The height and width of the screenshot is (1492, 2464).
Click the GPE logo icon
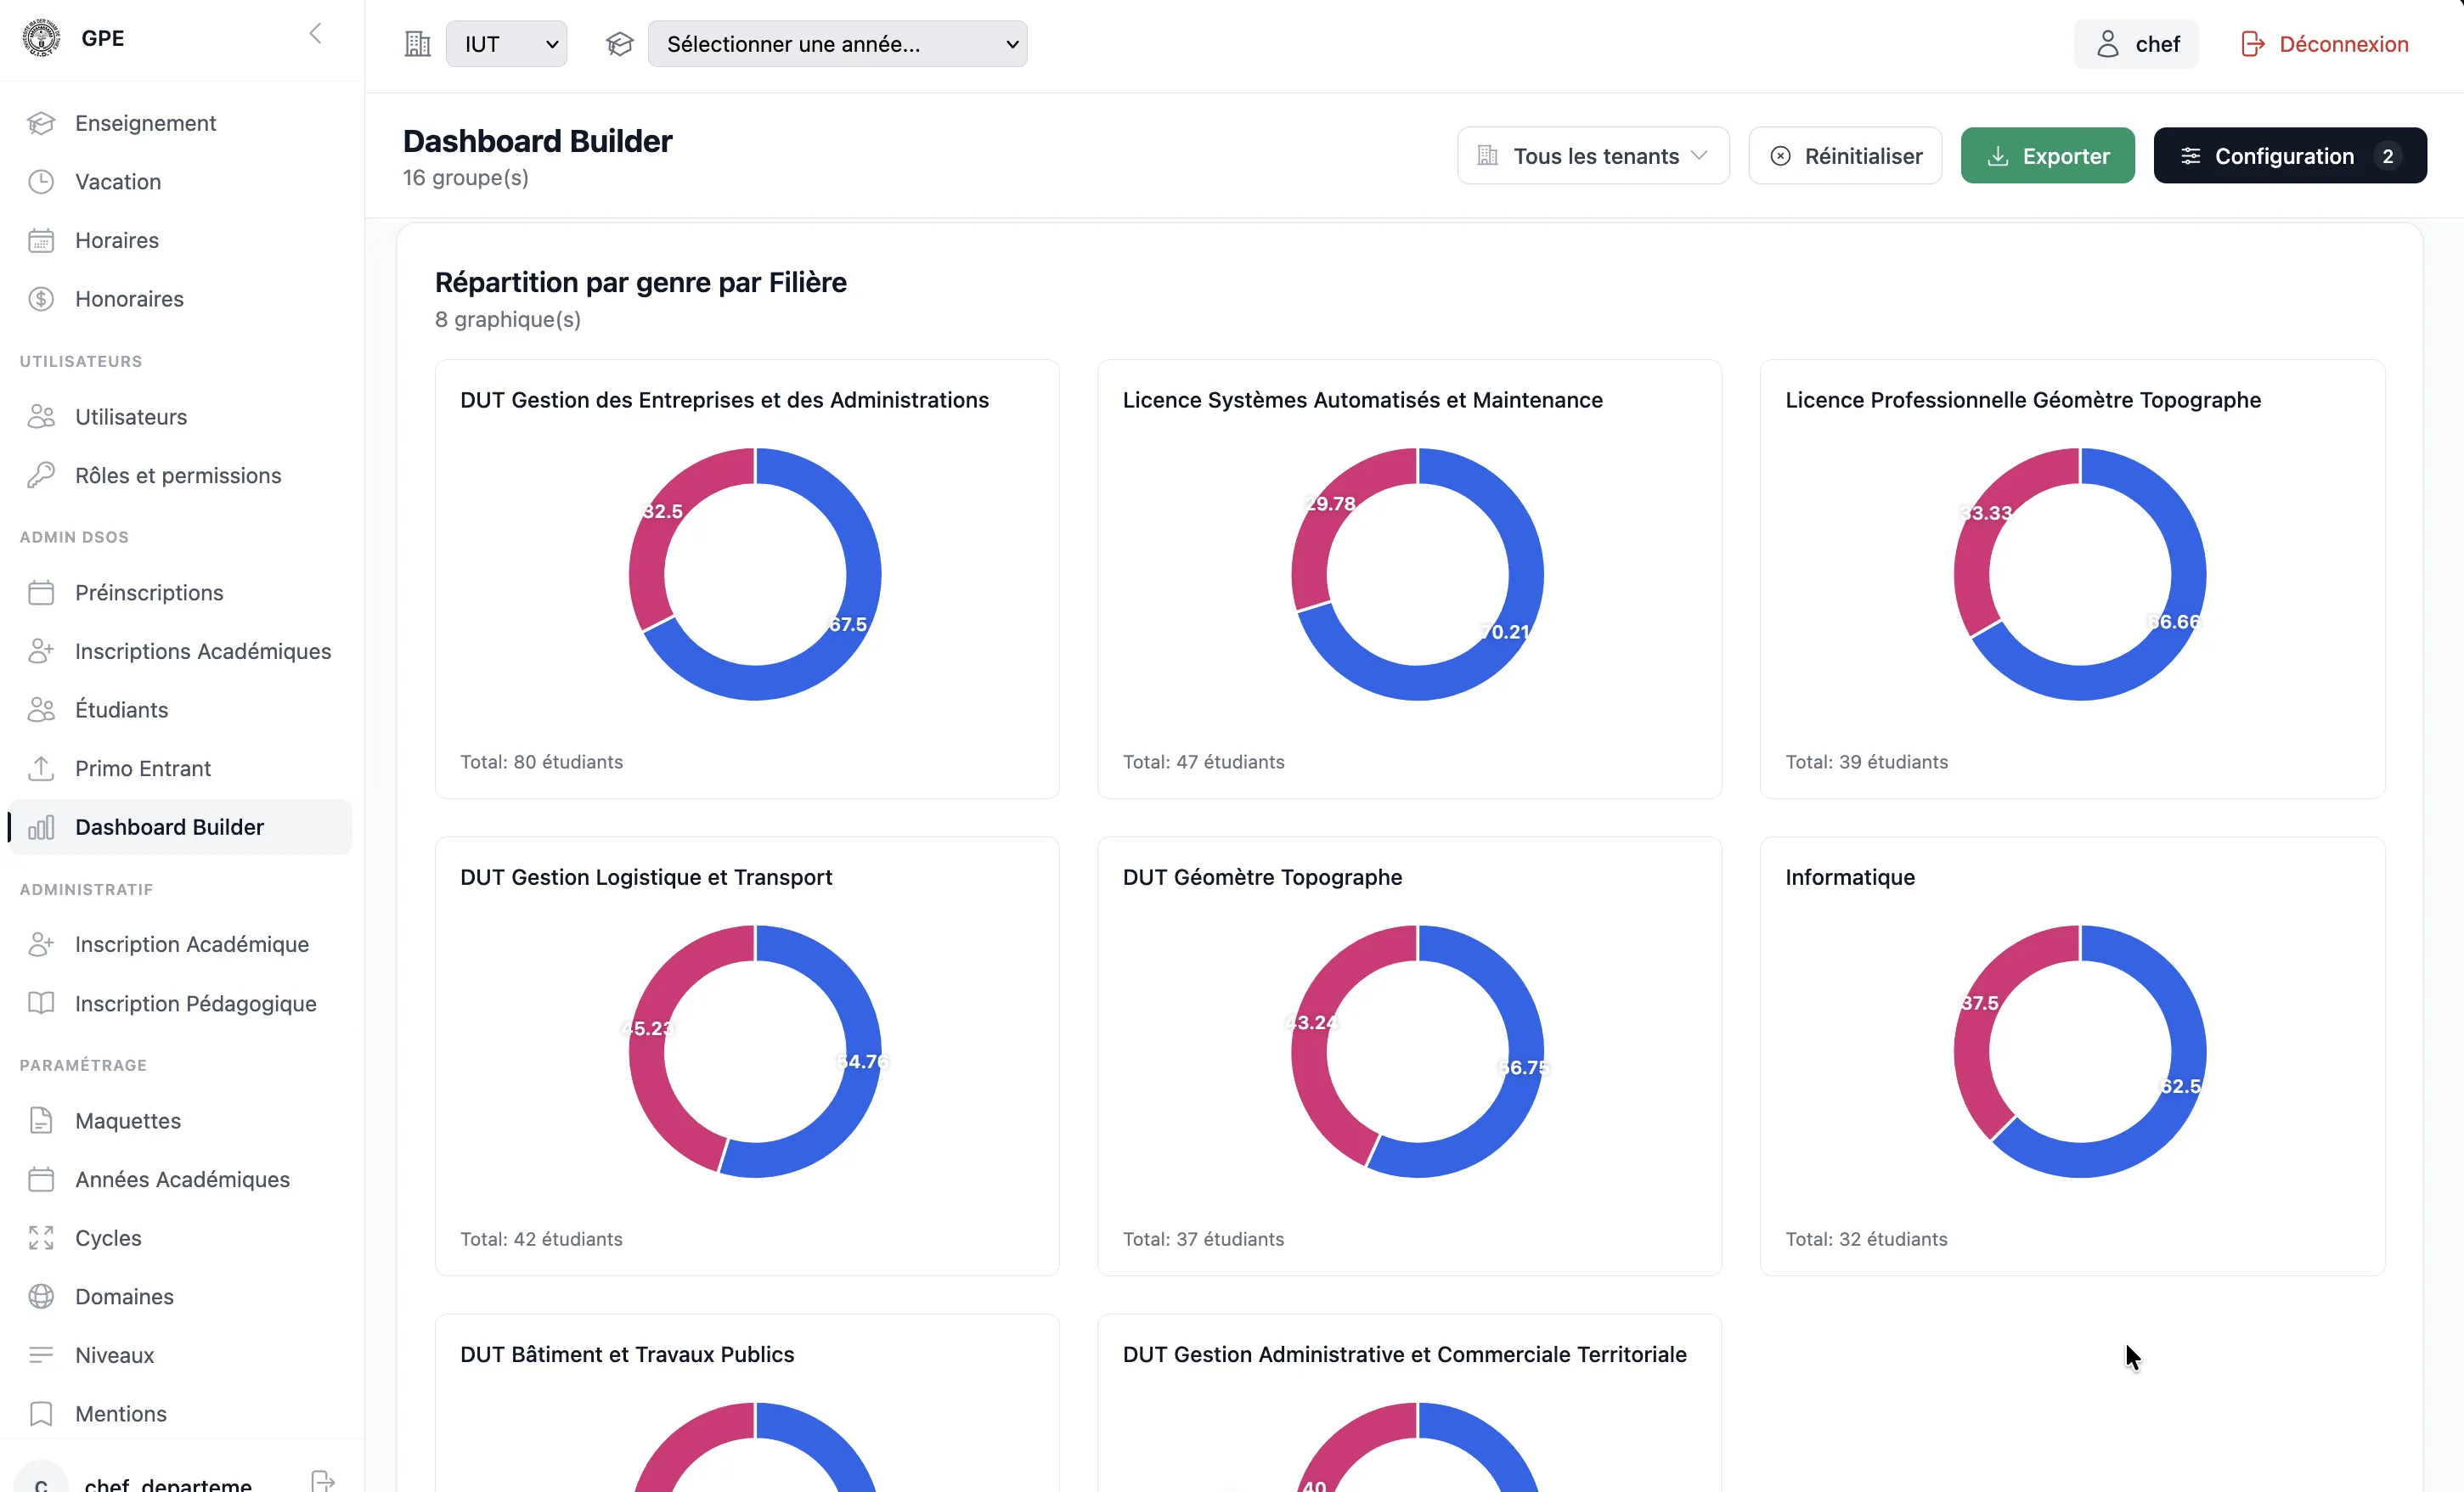41,38
